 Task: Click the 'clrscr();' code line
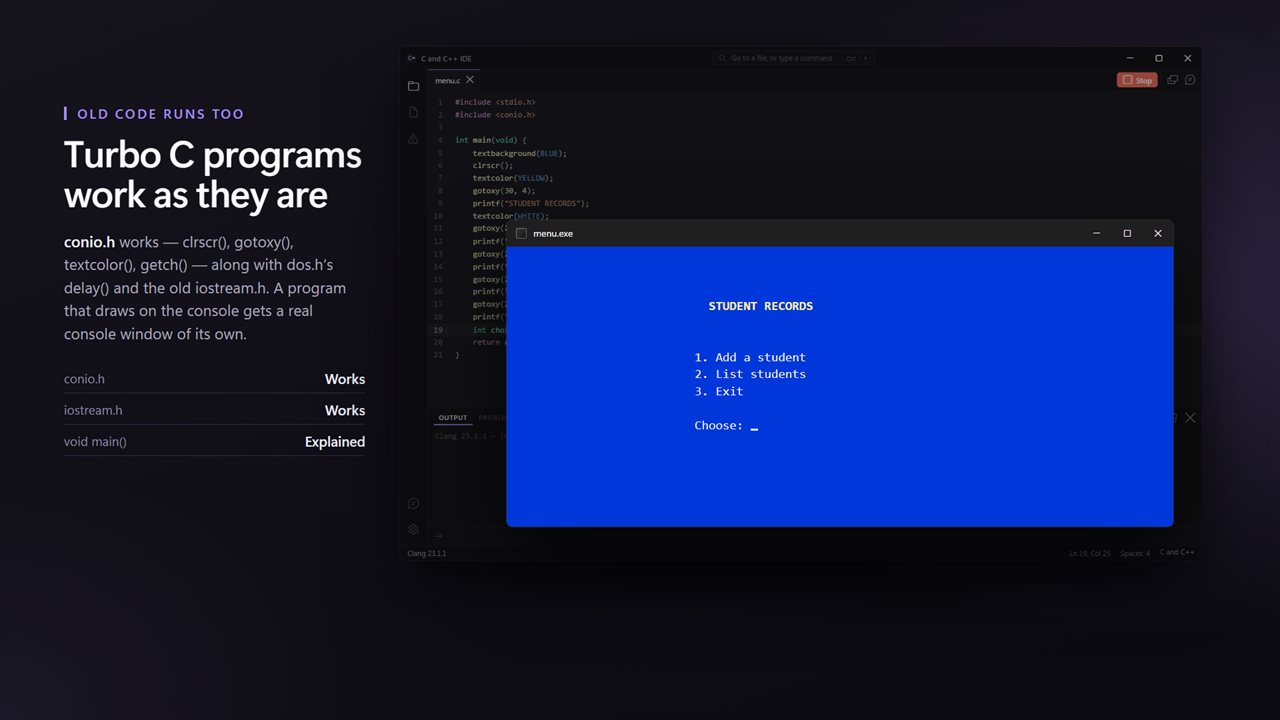pyautogui.click(x=493, y=165)
